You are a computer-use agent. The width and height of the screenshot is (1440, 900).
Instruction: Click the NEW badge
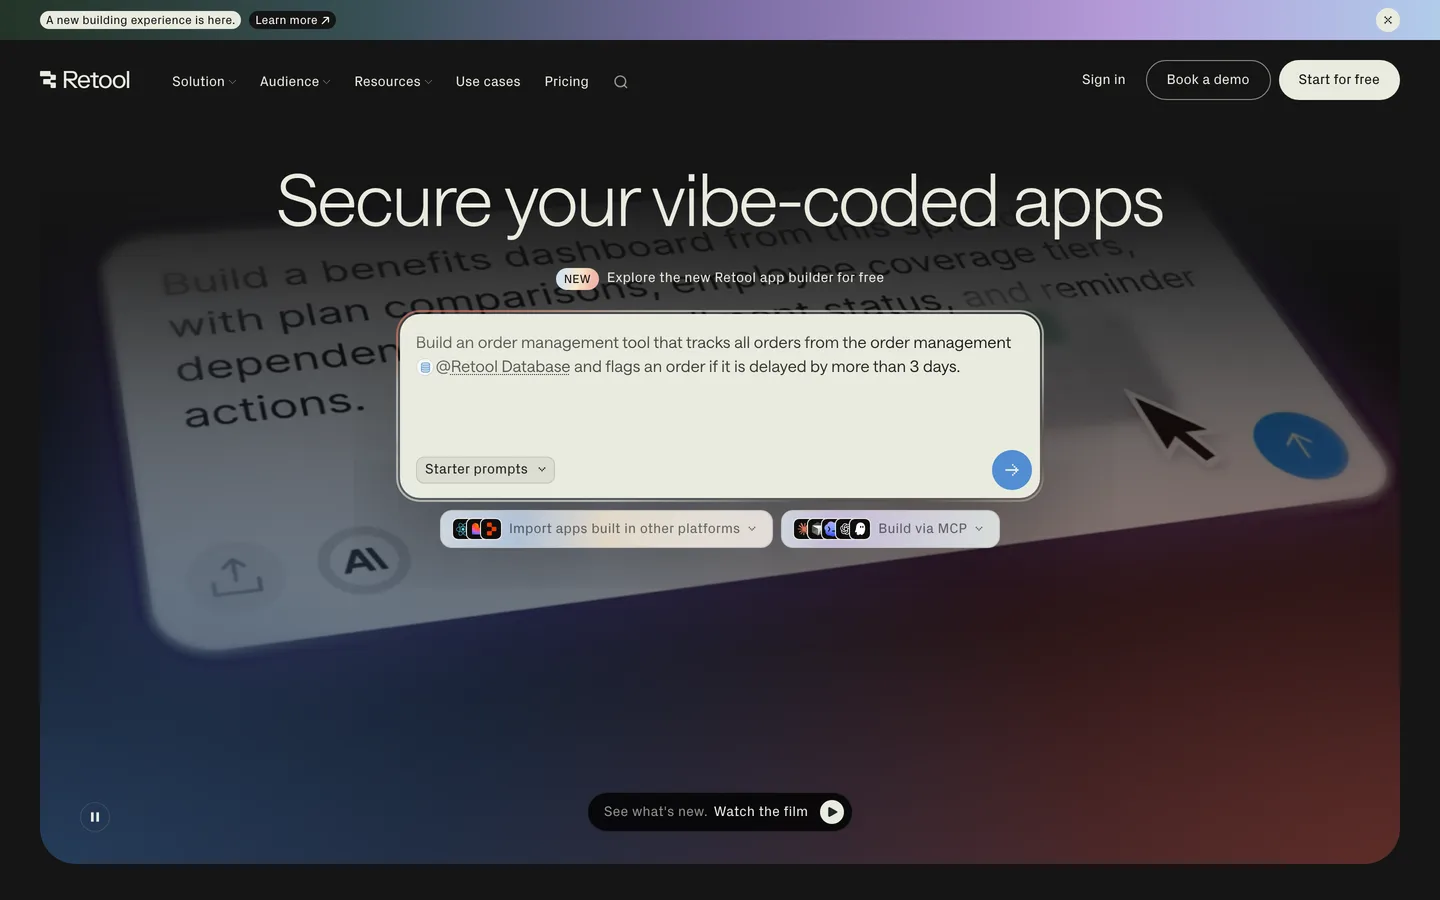[x=577, y=279]
